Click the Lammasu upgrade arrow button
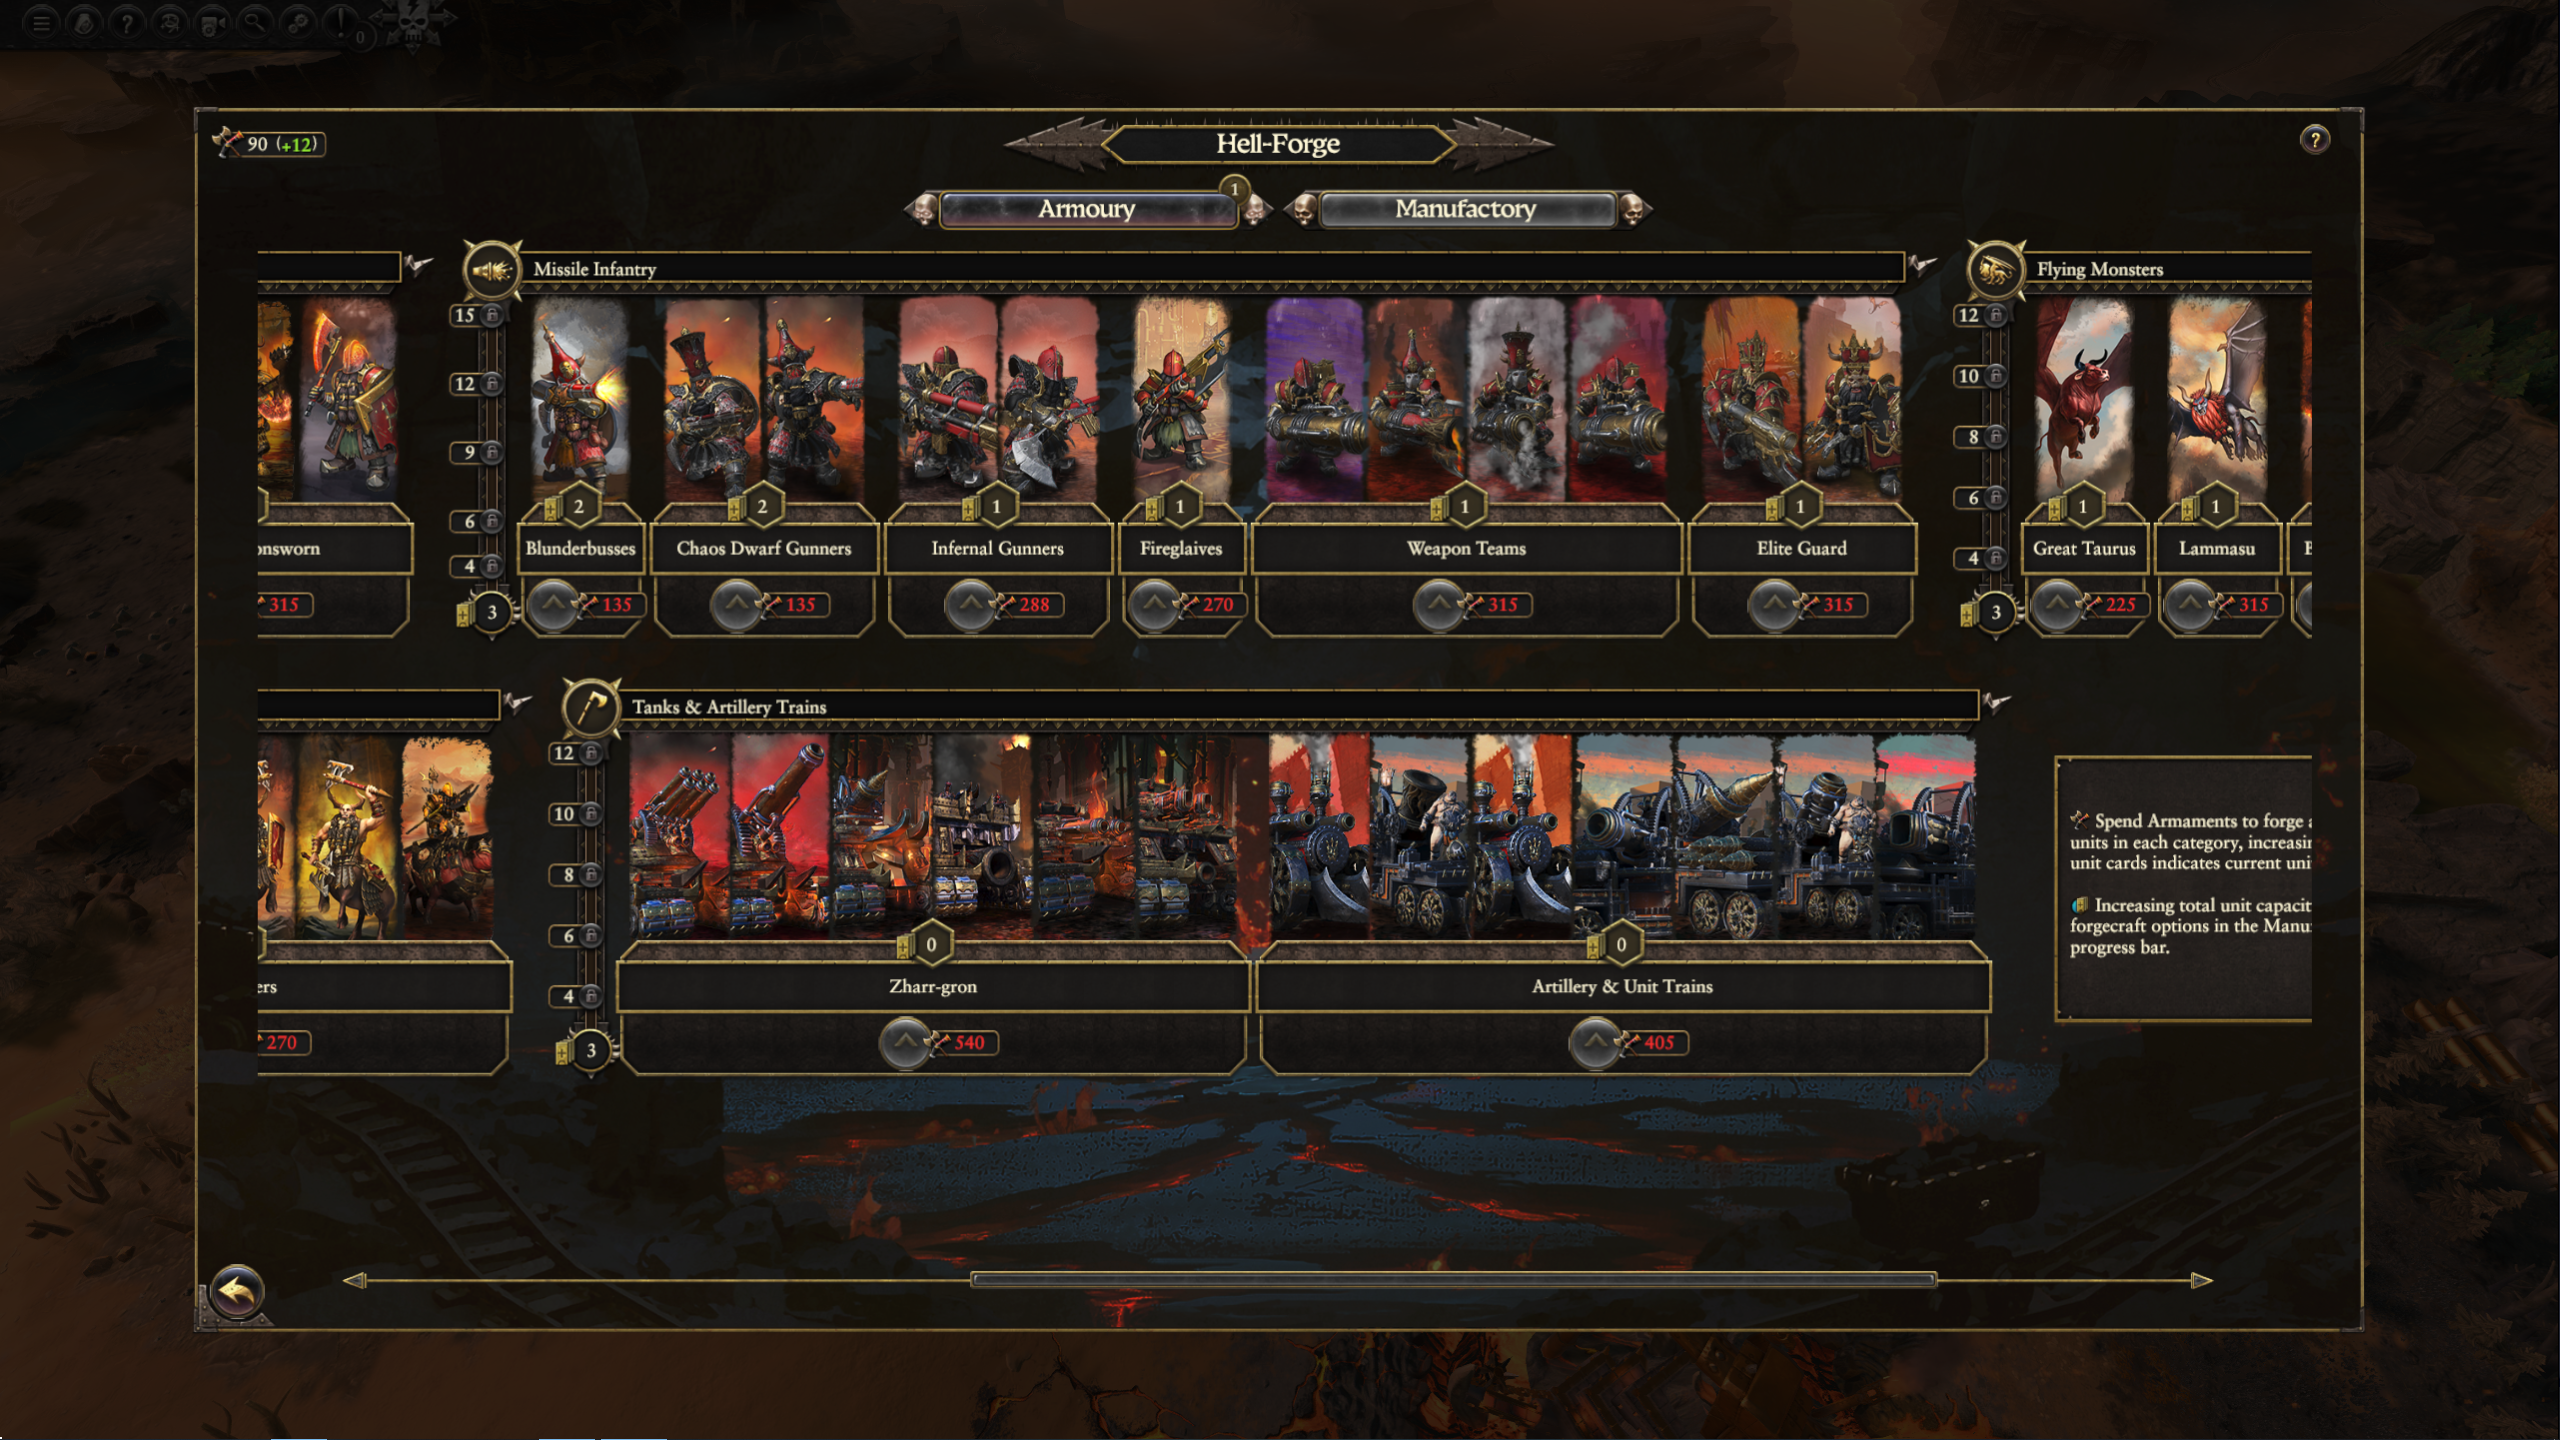This screenshot has height=1440, width=2560. tap(2188, 605)
